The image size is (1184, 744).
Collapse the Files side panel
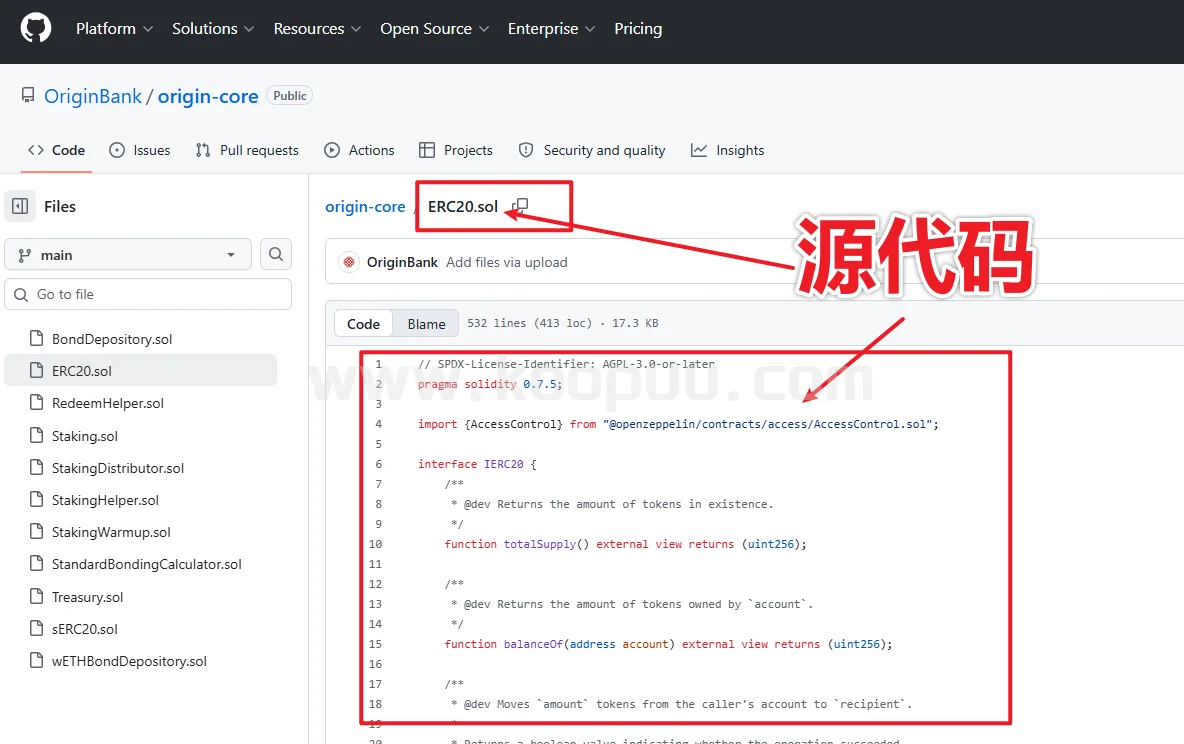[x=20, y=206]
